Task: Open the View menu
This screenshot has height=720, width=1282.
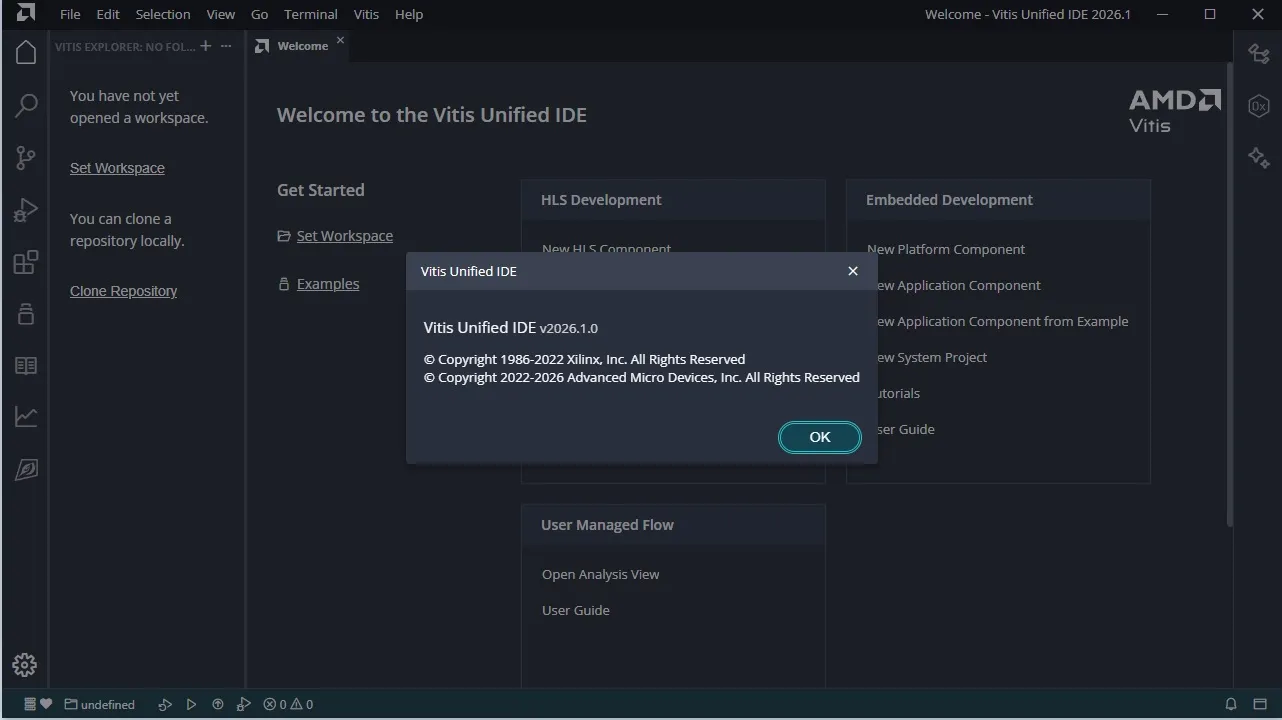Action: point(220,14)
